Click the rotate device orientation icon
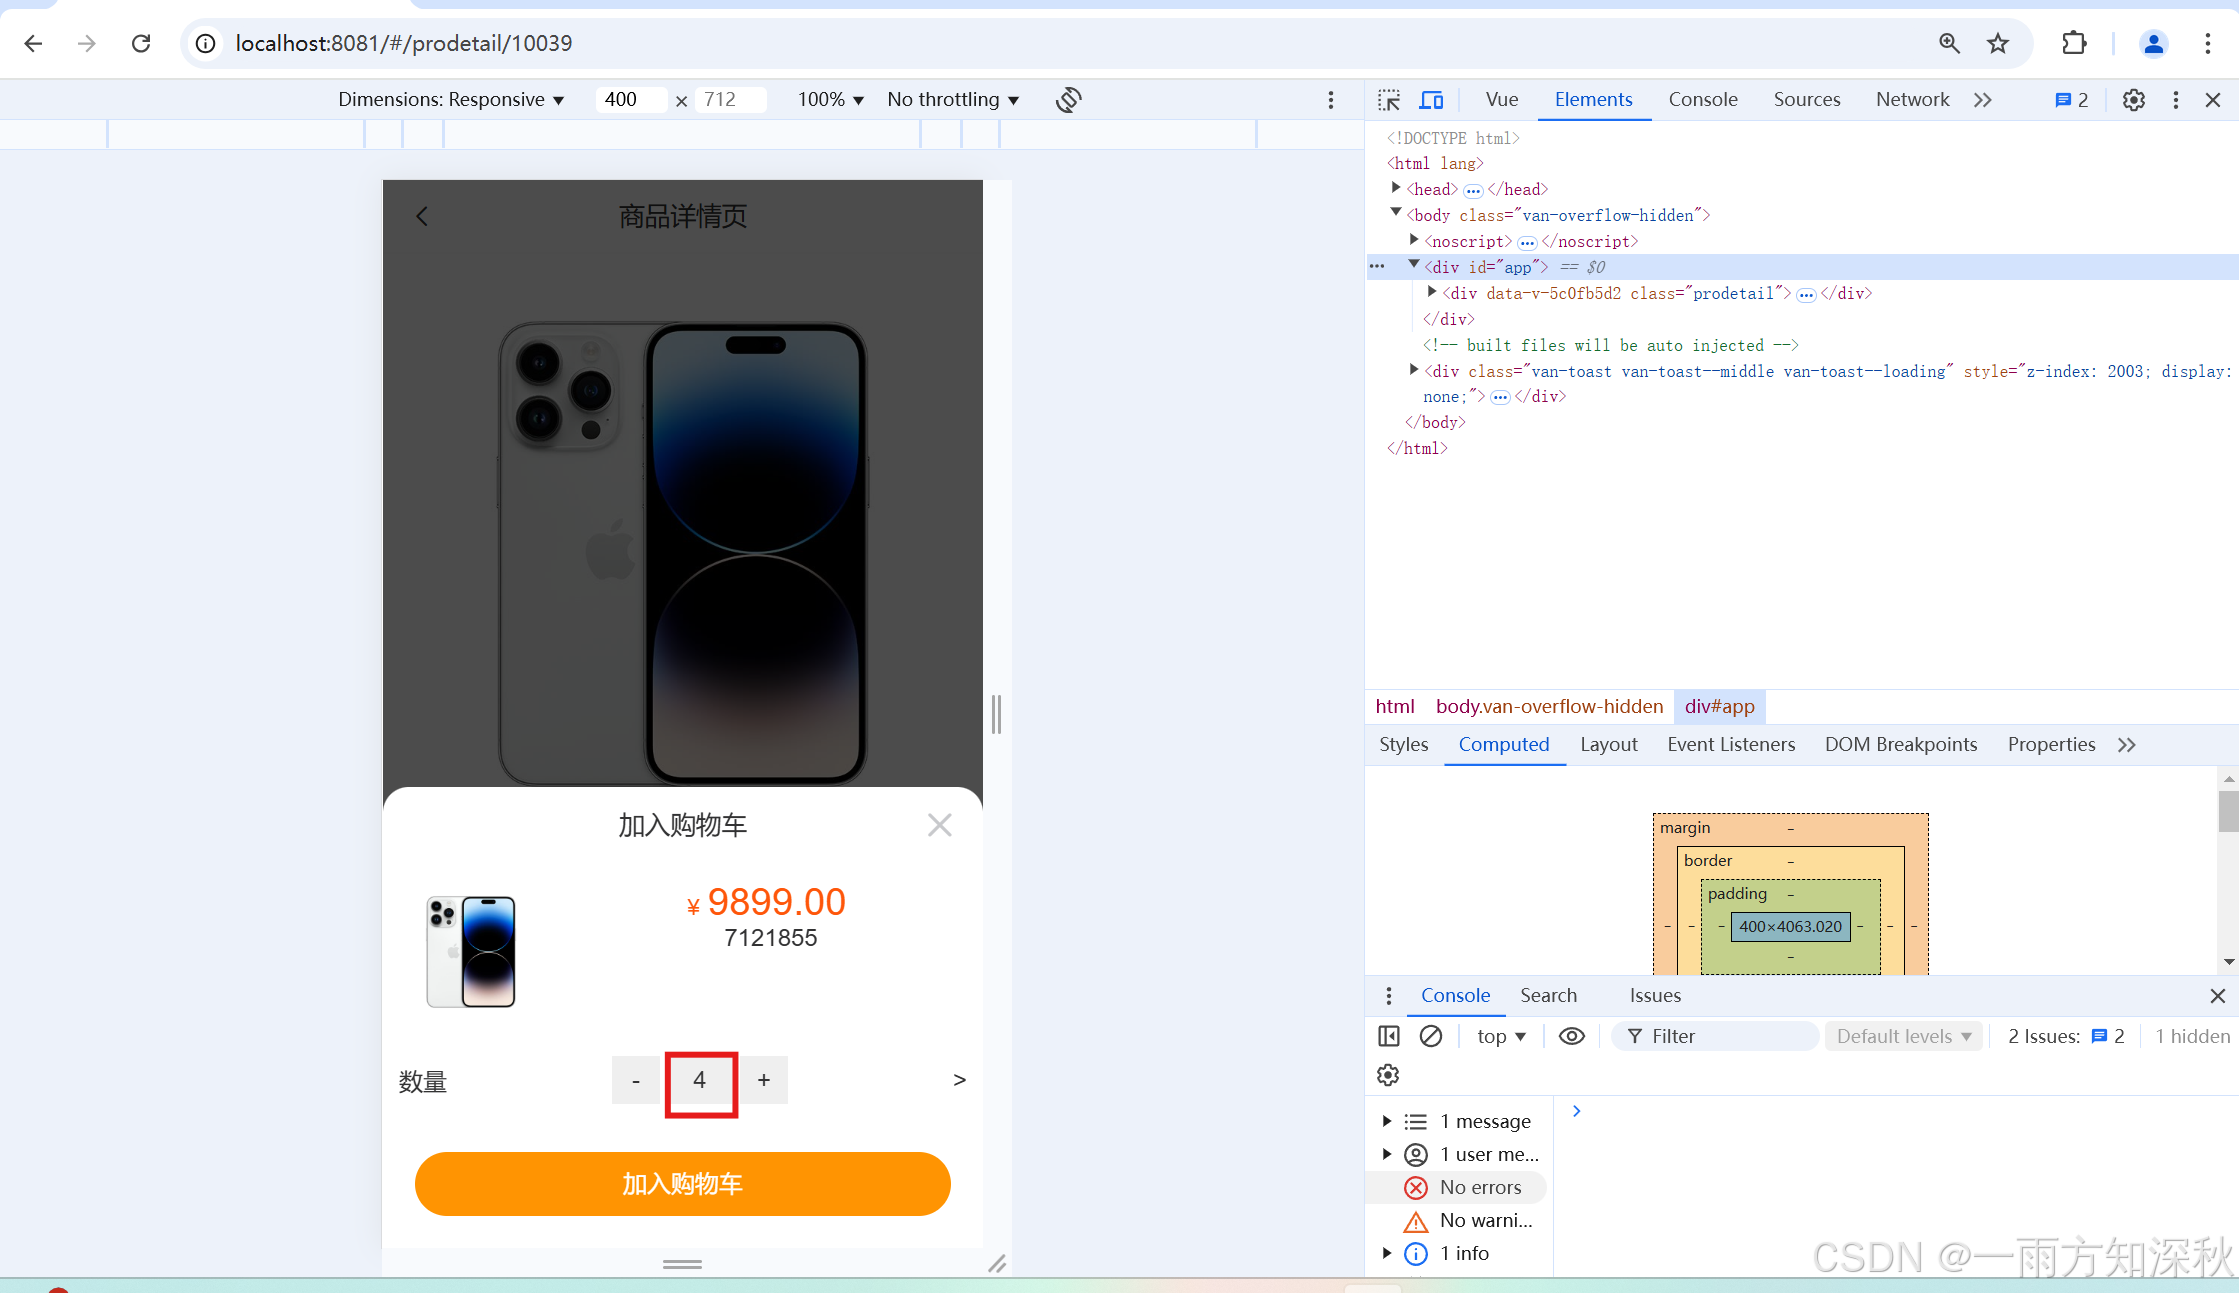 pos(1068,100)
